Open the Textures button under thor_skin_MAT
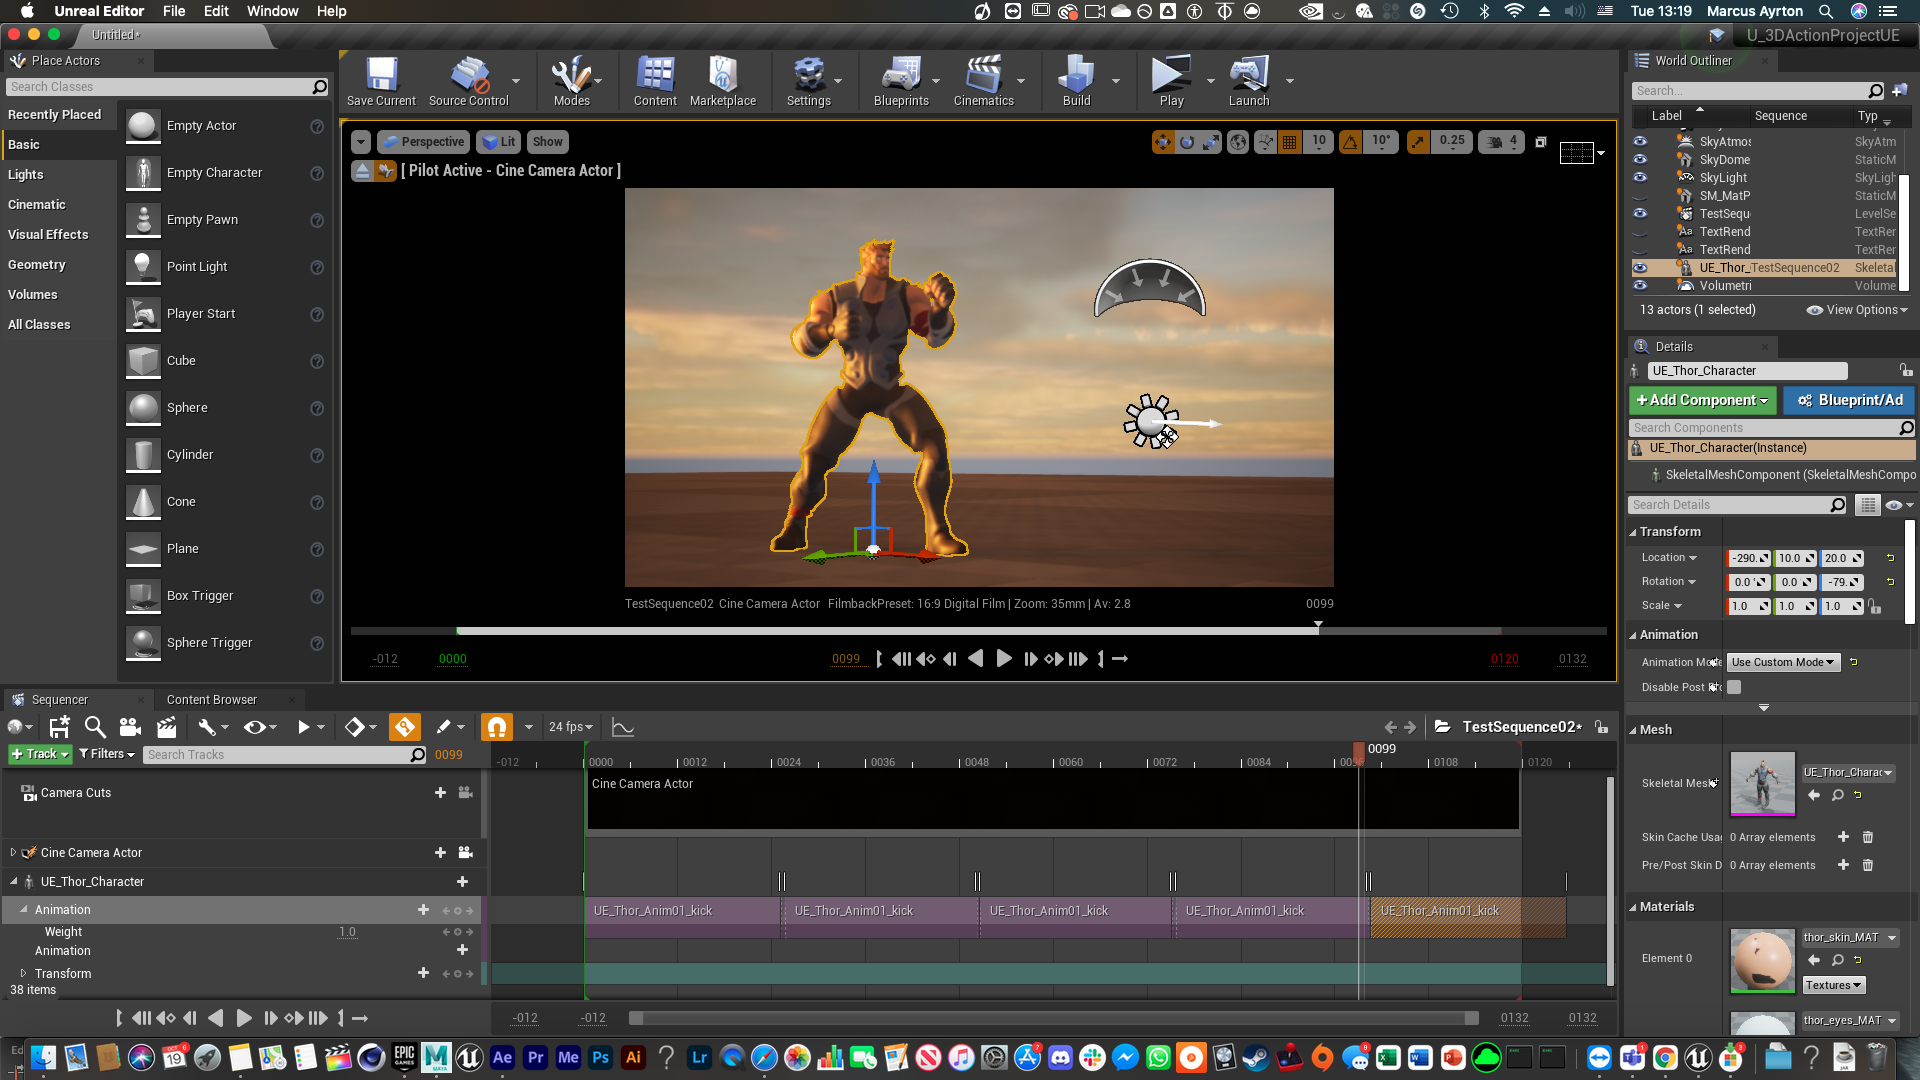 1833,985
